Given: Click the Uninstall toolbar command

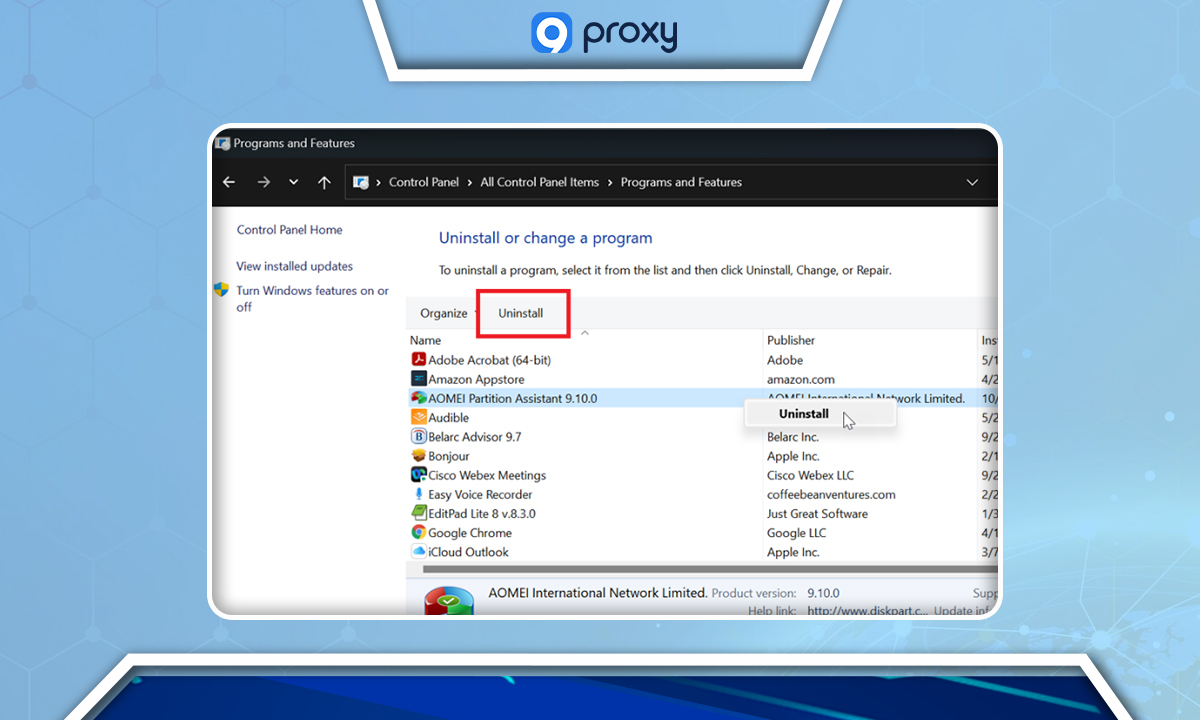Looking at the screenshot, I should pyautogui.click(x=522, y=313).
